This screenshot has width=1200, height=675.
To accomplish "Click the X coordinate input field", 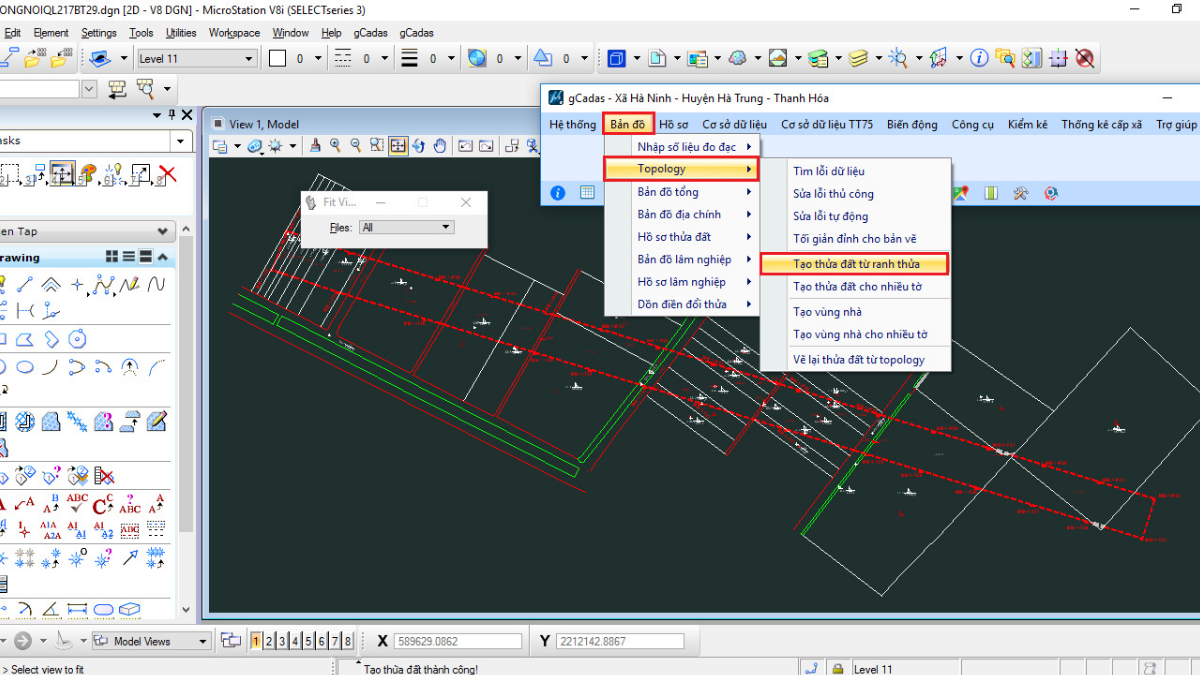I will pyautogui.click(x=457, y=641).
